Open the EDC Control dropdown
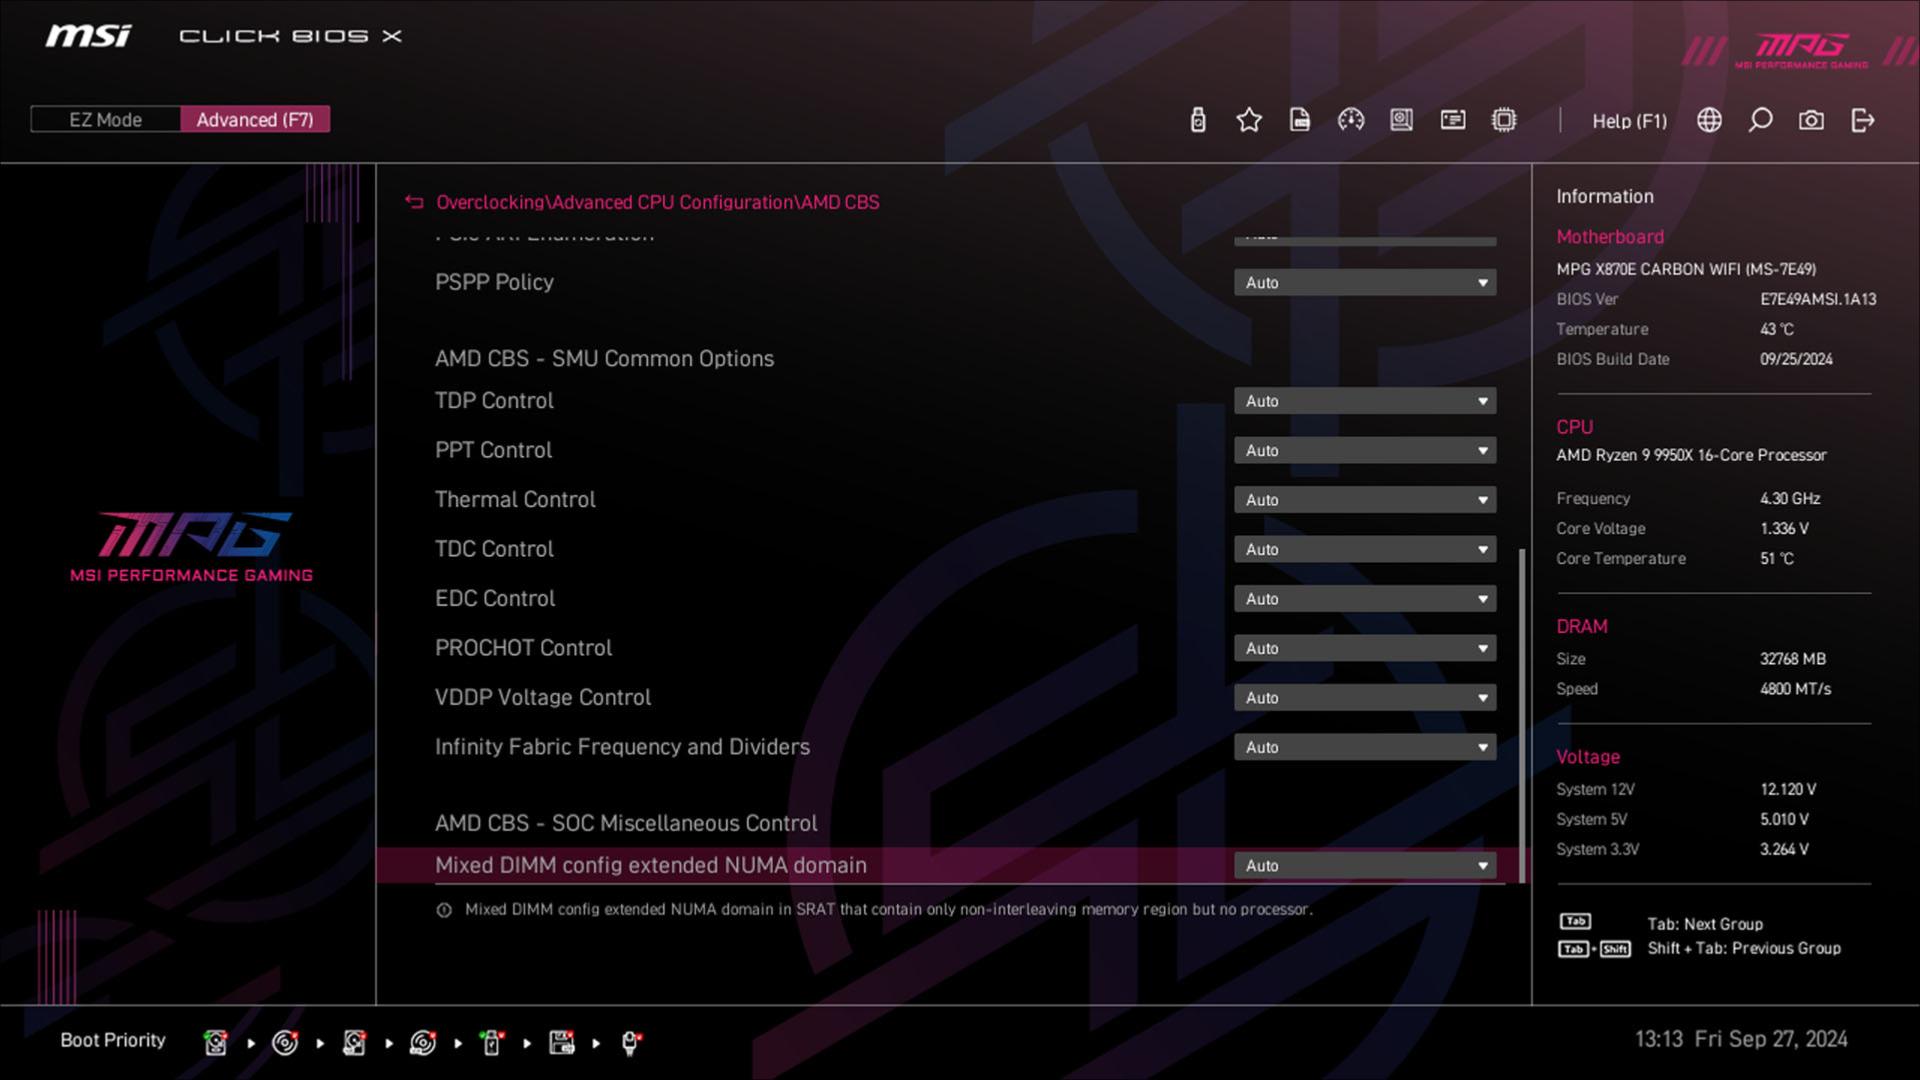The height and width of the screenshot is (1080, 1920). 1365,599
